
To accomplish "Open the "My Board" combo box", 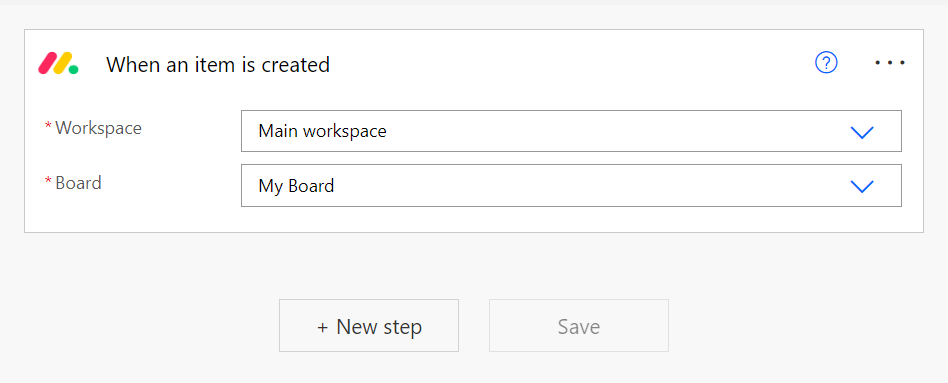I will 571,185.
